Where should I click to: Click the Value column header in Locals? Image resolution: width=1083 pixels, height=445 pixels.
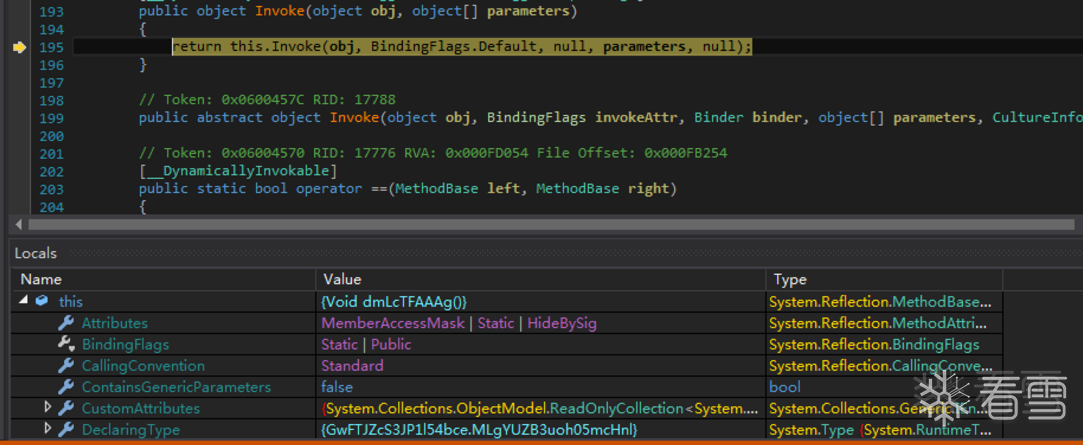coord(541,279)
